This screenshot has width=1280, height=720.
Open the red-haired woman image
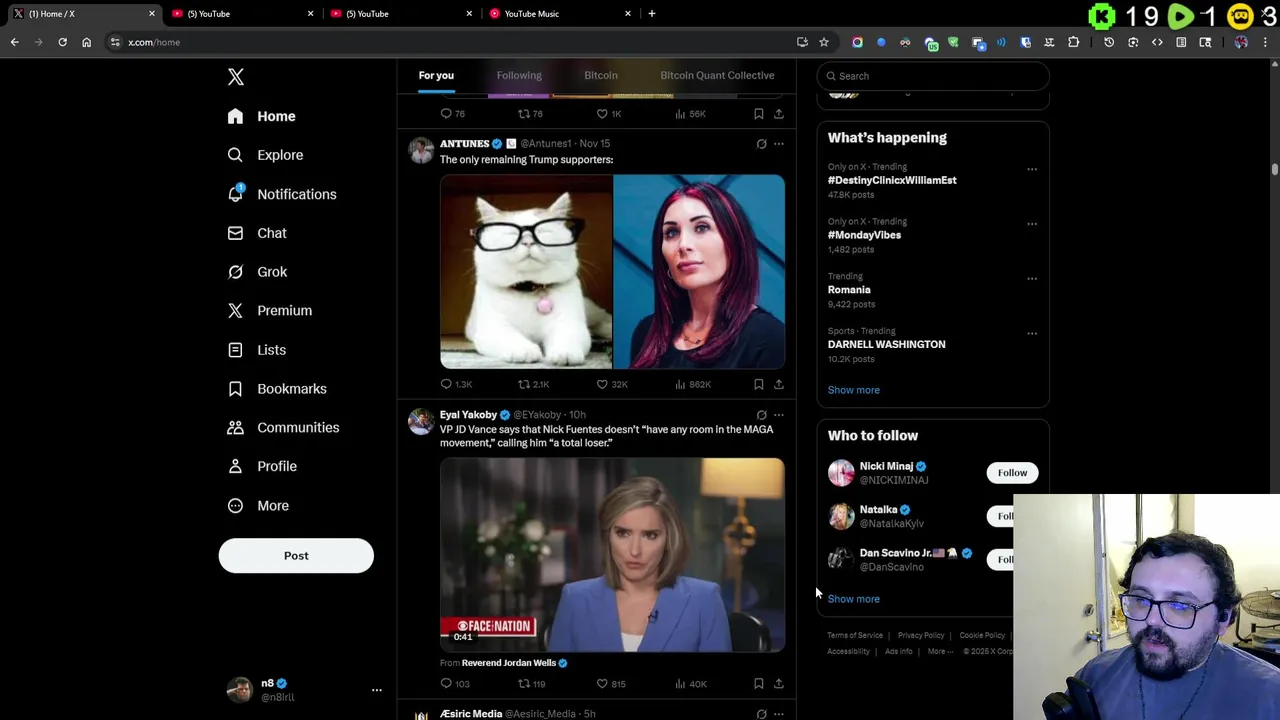coord(699,272)
